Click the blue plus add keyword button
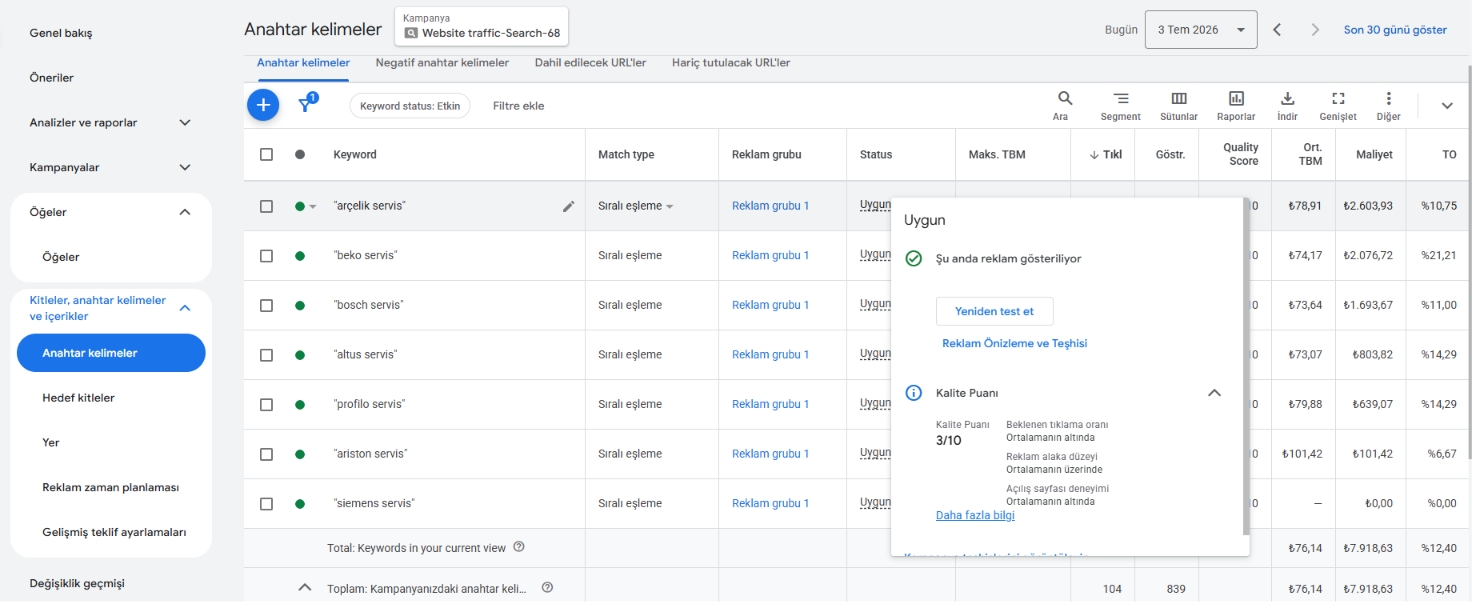This screenshot has width=1472, height=602. tap(263, 104)
